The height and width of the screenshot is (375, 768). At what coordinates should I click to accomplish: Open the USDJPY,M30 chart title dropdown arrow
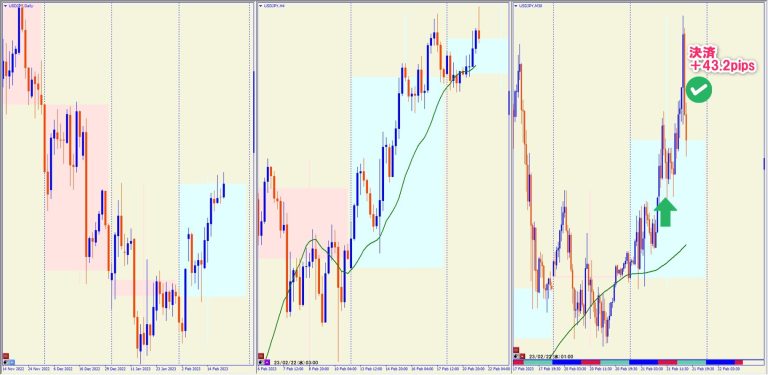coord(516,5)
